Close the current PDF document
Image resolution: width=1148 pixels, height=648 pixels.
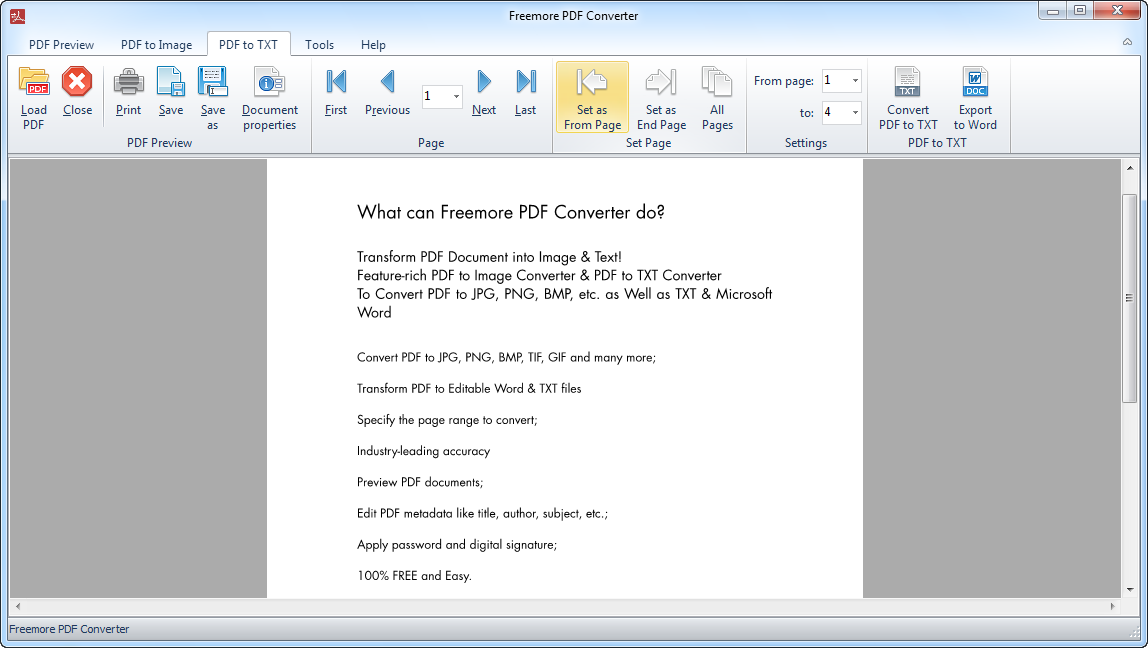tap(77, 83)
